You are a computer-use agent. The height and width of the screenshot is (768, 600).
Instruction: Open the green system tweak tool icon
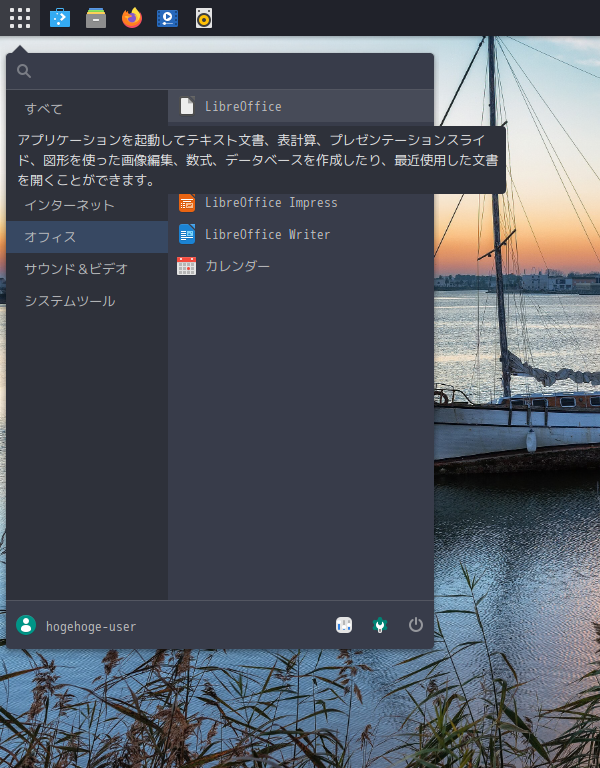[x=380, y=625]
